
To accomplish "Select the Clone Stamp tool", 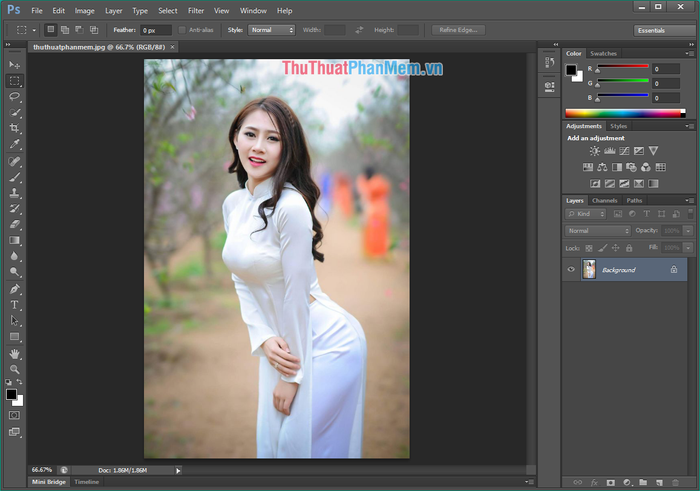I will click(x=14, y=193).
